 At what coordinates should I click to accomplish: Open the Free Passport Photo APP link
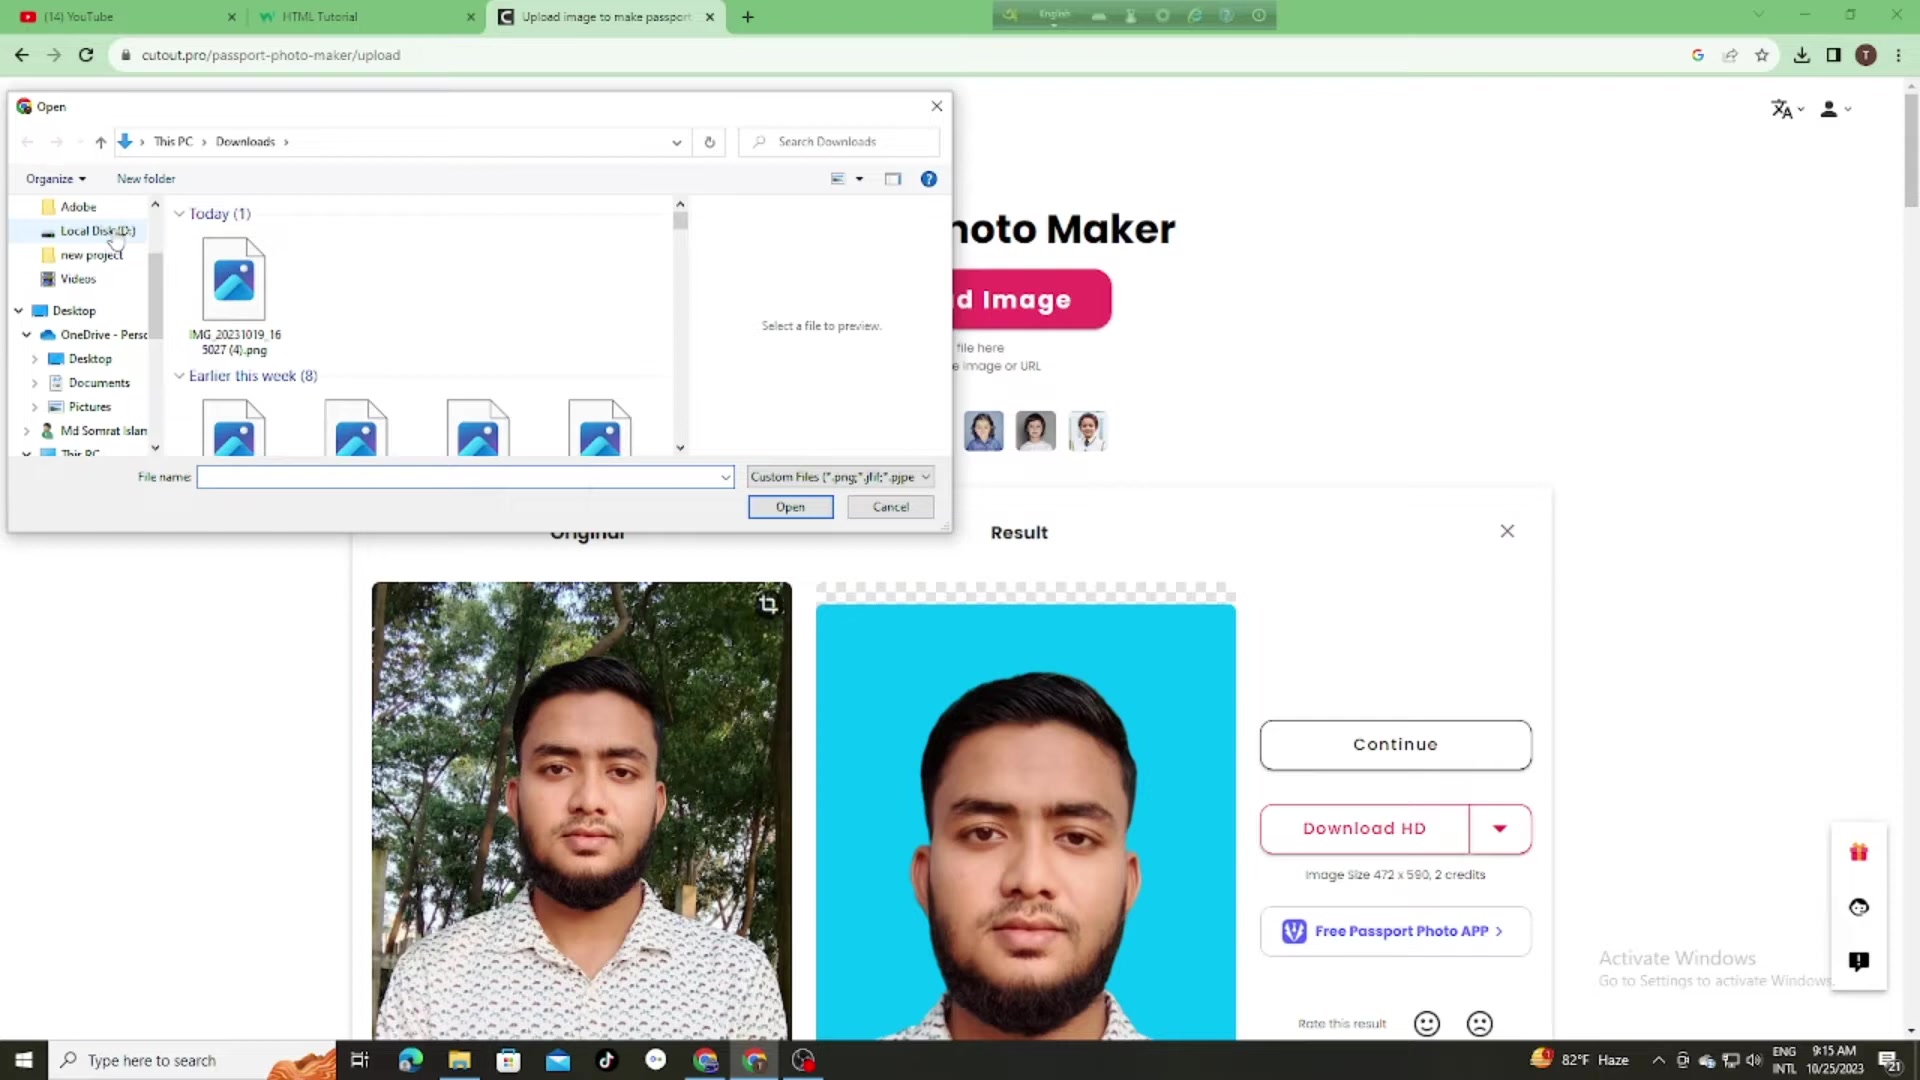[x=1394, y=931]
